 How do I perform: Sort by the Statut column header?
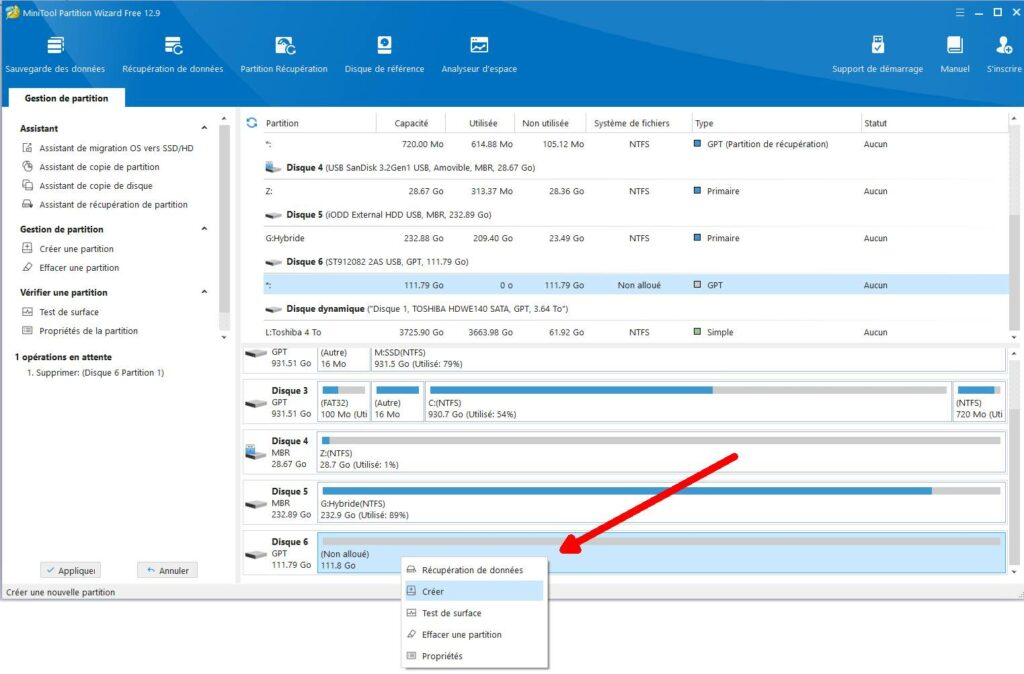875,123
